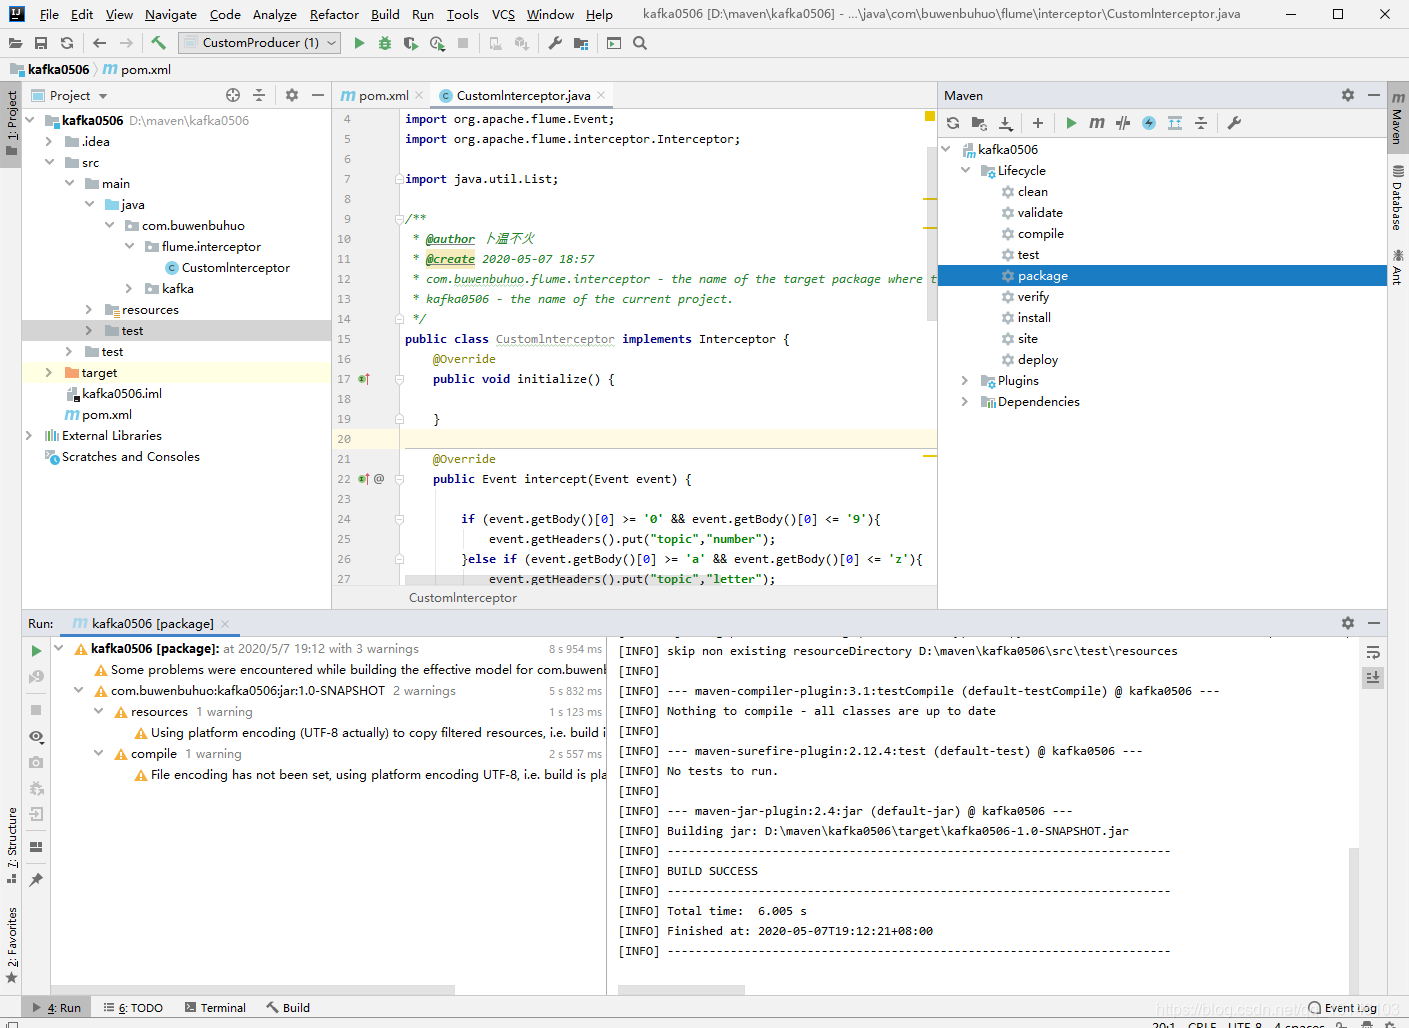Viewport: 1409px width, 1028px height.
Task: Open Maven Settings wrench icon
Action: click(1234, 123)
